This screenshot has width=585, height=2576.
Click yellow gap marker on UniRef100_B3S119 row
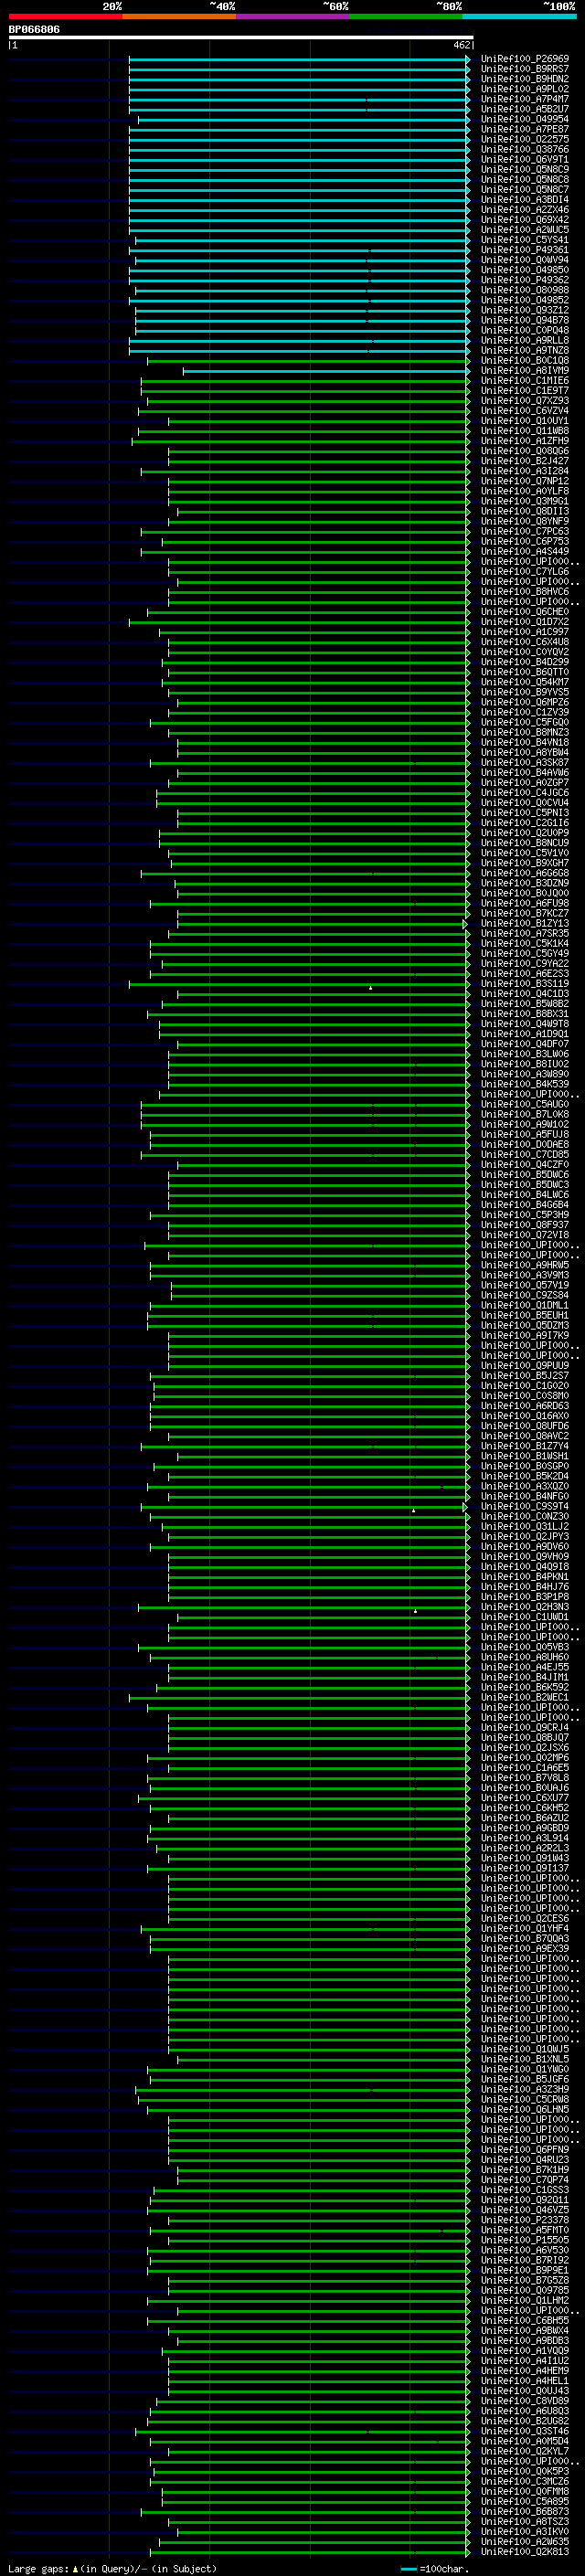[x=370, y=988]
